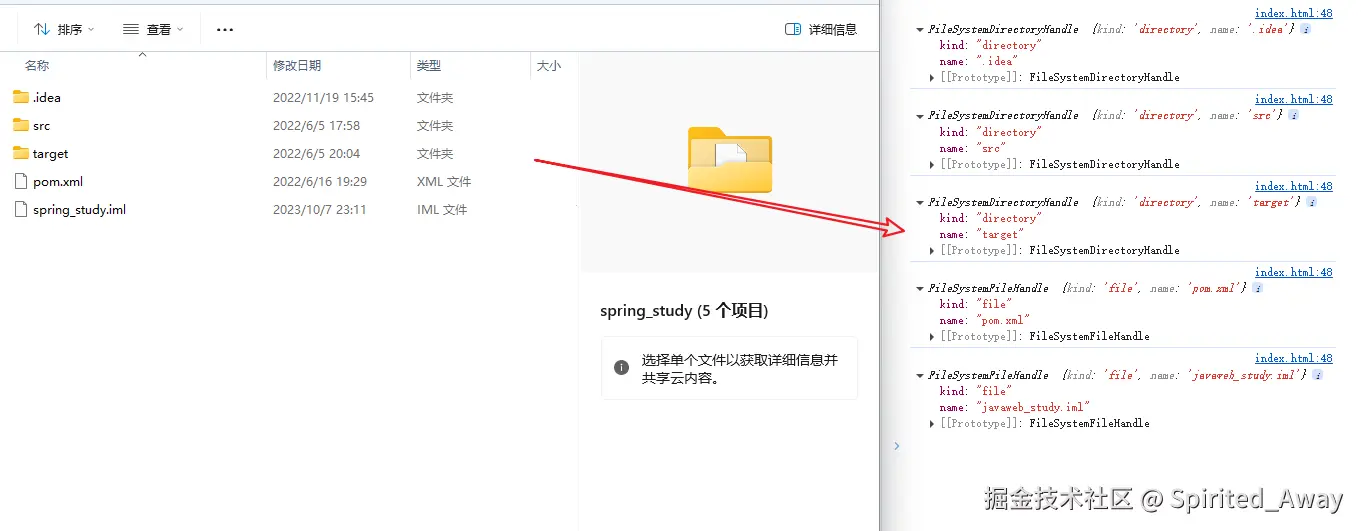Sort by the 名称 column header
1361x531 pixels.
click(x=37, y=65)
